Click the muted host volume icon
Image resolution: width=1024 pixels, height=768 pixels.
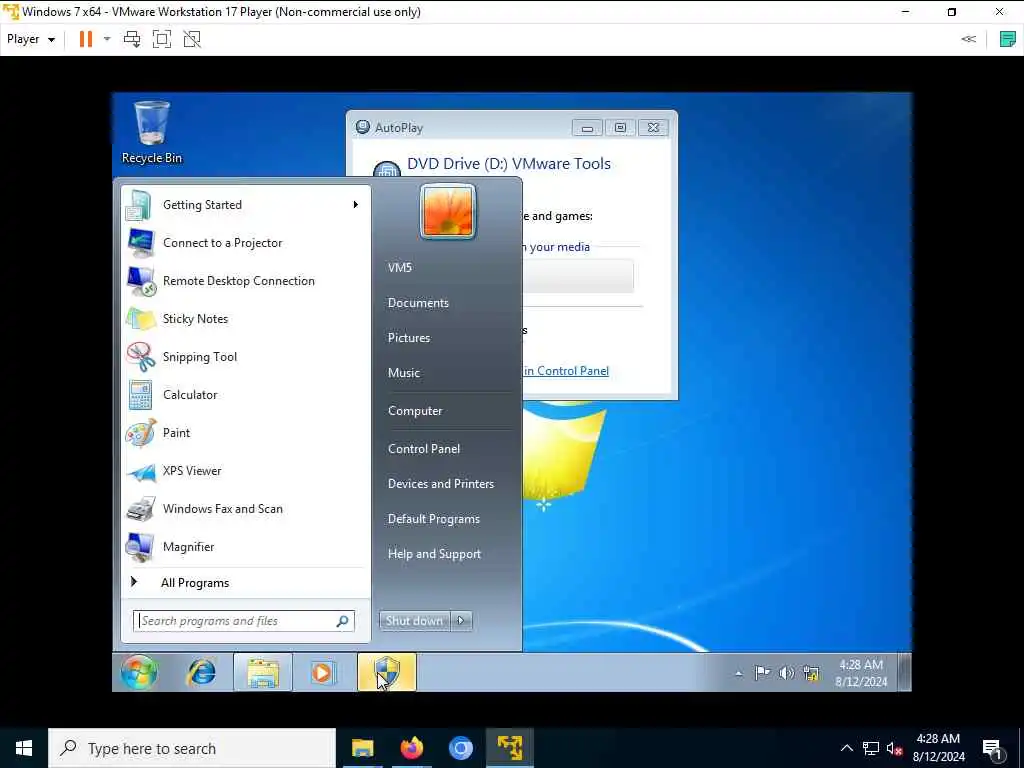(894, 748)
